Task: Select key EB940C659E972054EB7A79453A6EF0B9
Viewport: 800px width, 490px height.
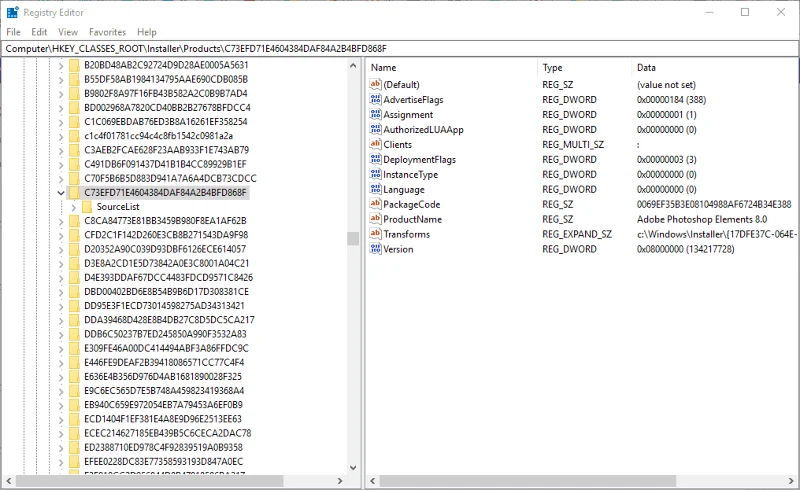Action: 163,405
